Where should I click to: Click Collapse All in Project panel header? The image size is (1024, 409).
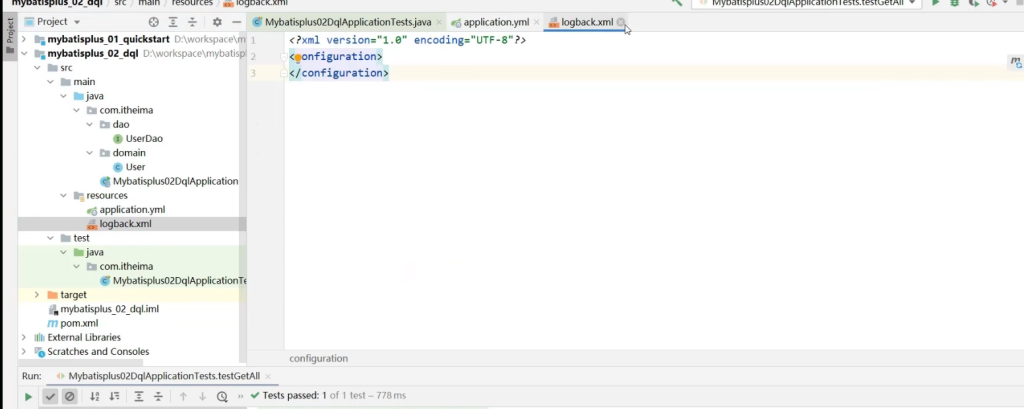click(191, 21)
